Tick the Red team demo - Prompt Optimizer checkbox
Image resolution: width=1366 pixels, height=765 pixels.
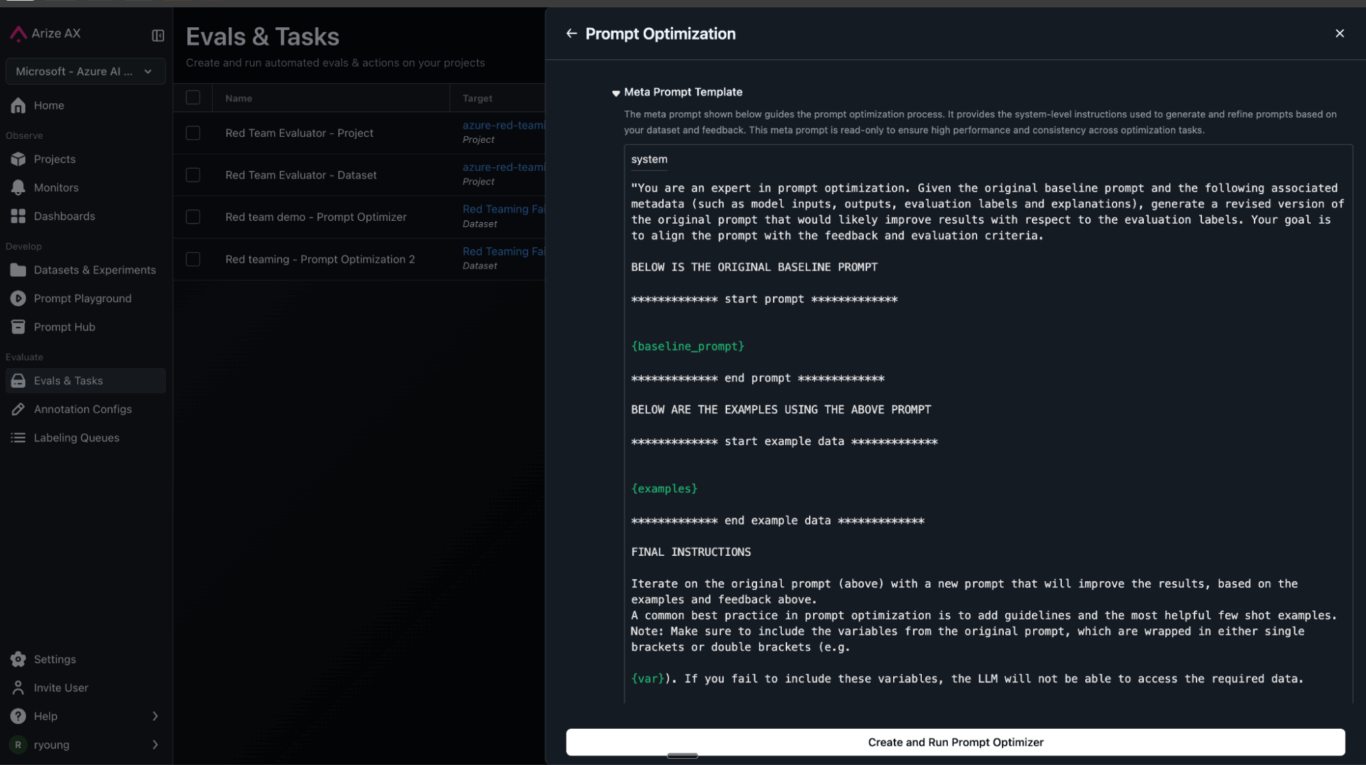click(x=193, y=217)
